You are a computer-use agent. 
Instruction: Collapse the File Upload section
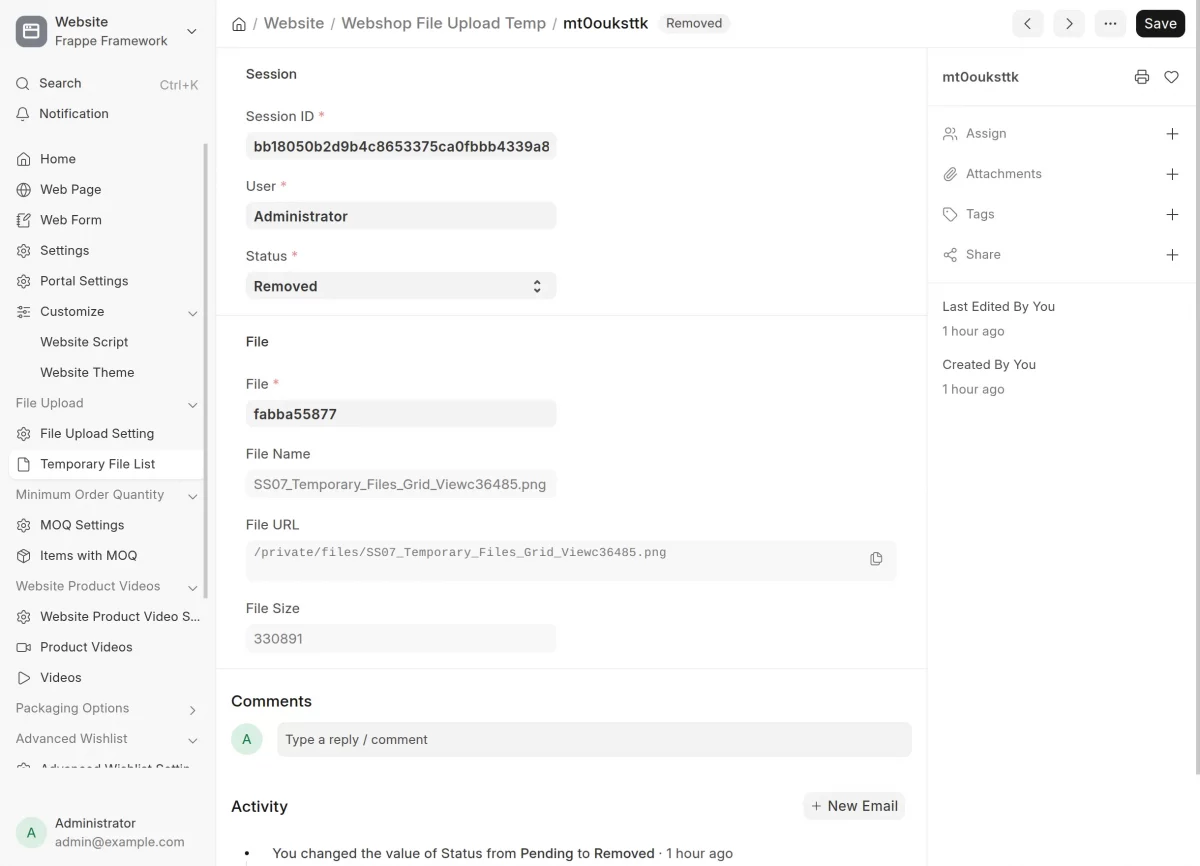tap(193, 404)
